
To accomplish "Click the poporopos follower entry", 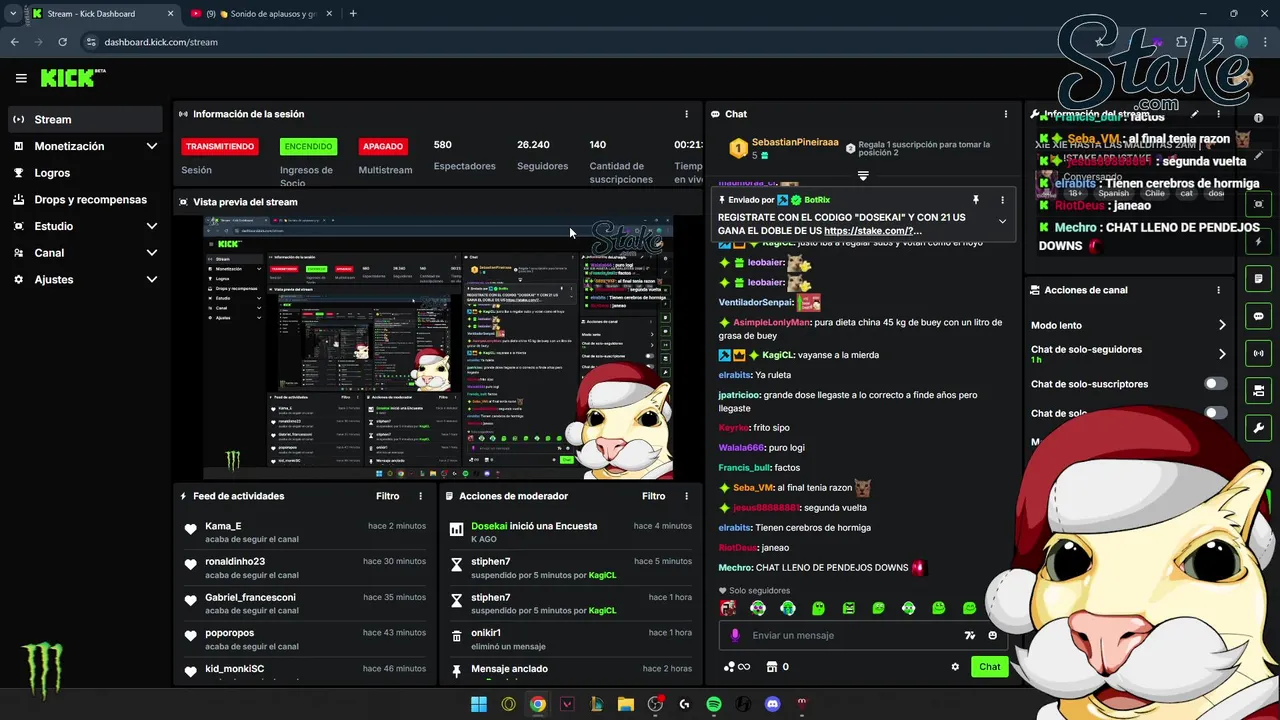I will point(305,640).
